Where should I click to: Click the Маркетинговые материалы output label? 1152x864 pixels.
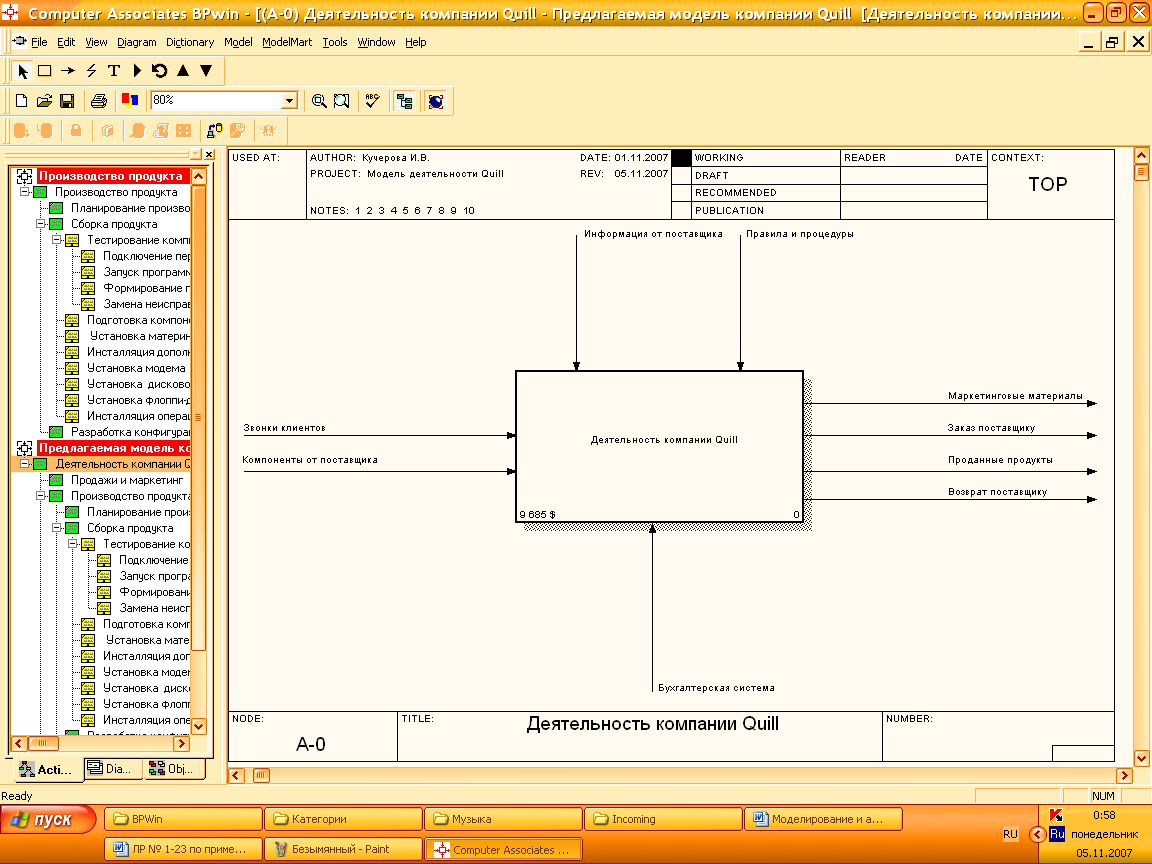1015,396
